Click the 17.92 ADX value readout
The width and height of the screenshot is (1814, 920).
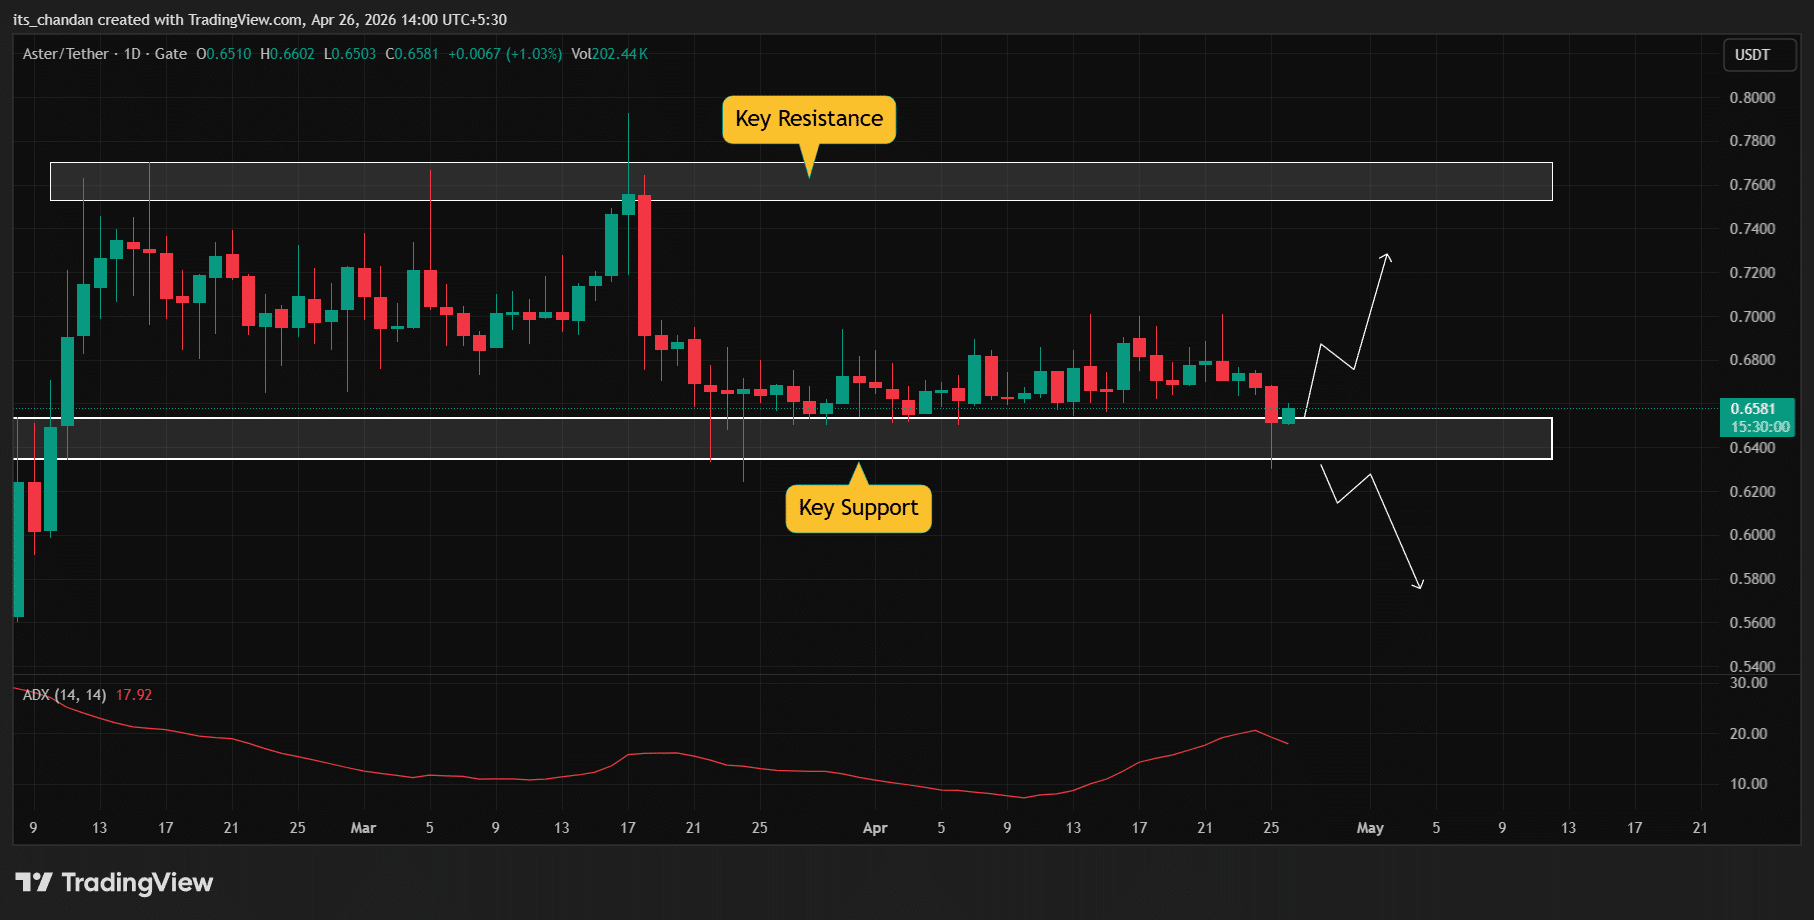tap(133, 694)
